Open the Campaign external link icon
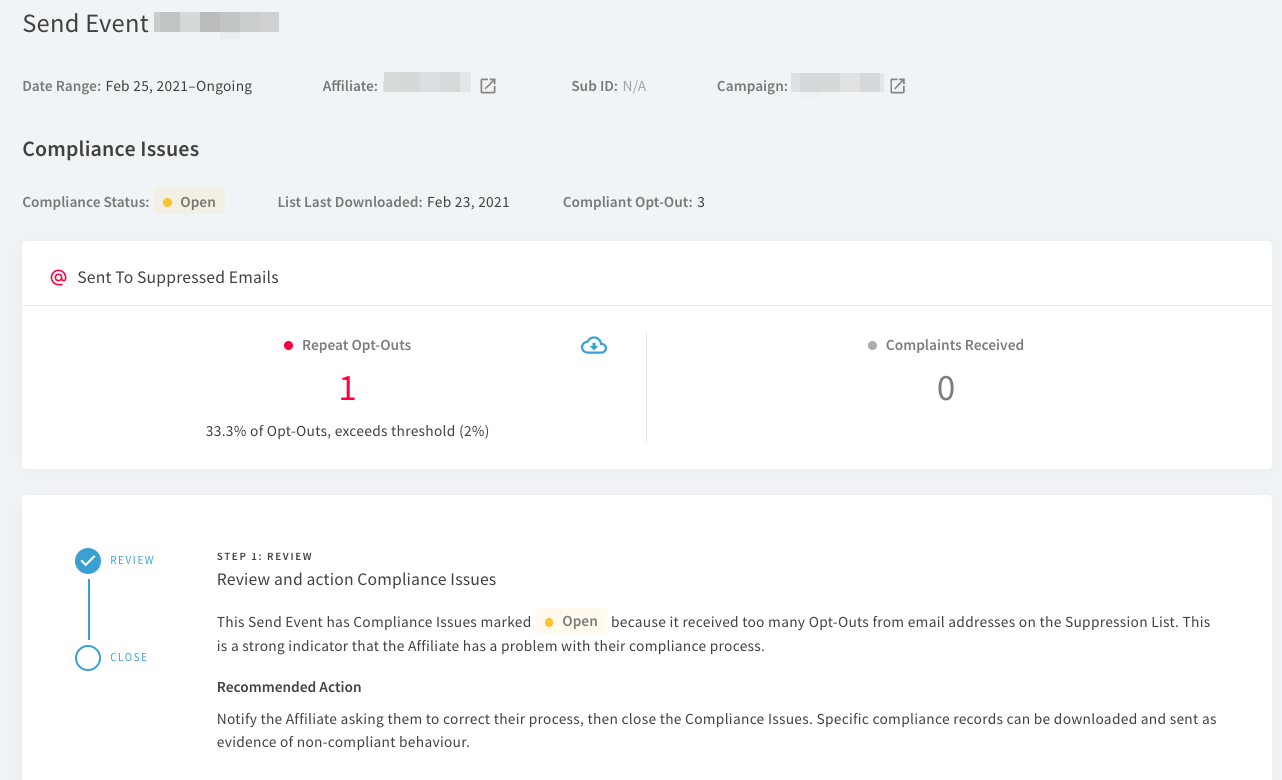 point(898,86)
